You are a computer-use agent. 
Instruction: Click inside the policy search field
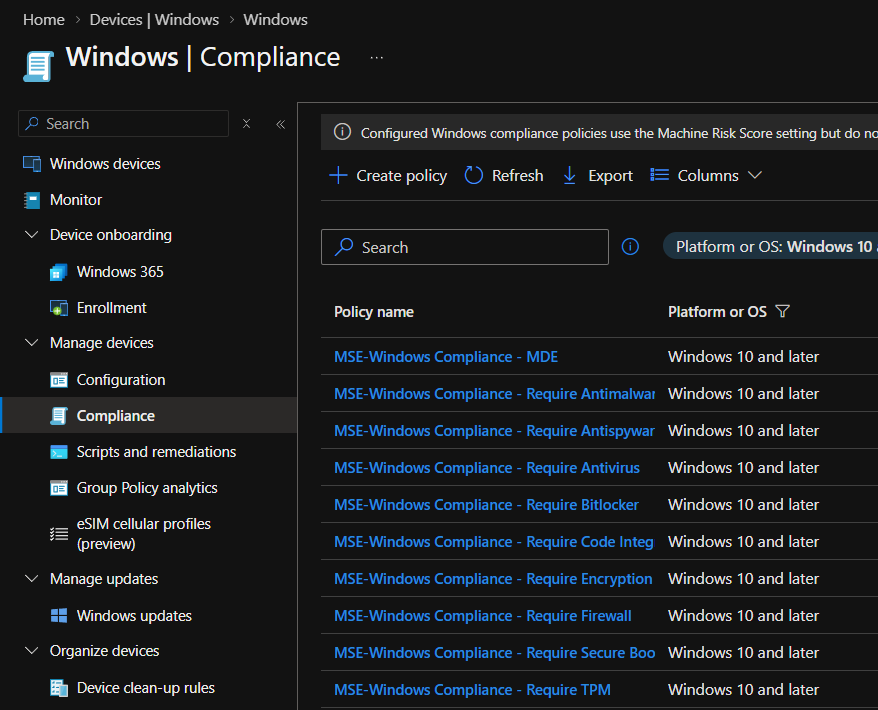coord(465,247)
